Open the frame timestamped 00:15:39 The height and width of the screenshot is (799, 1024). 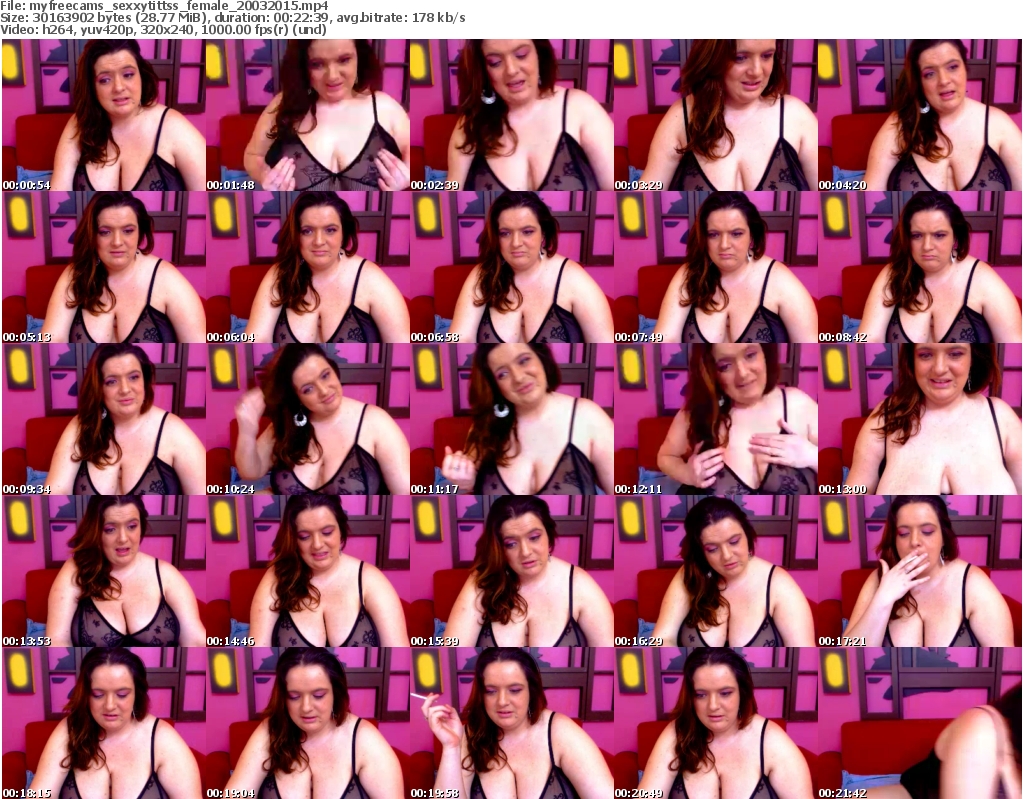click(511, 572)
